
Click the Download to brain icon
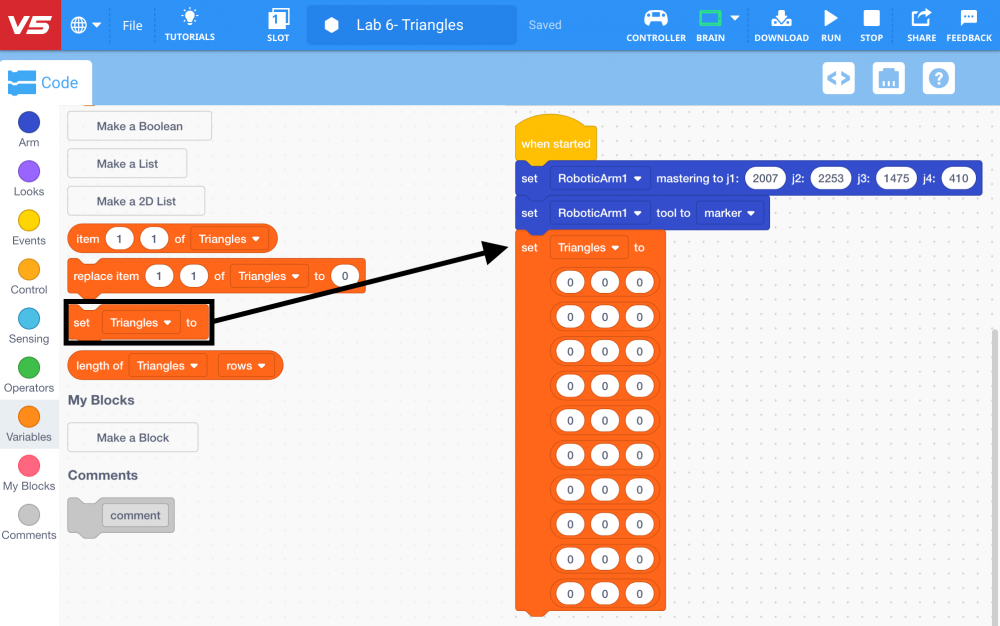coord(781,18)
